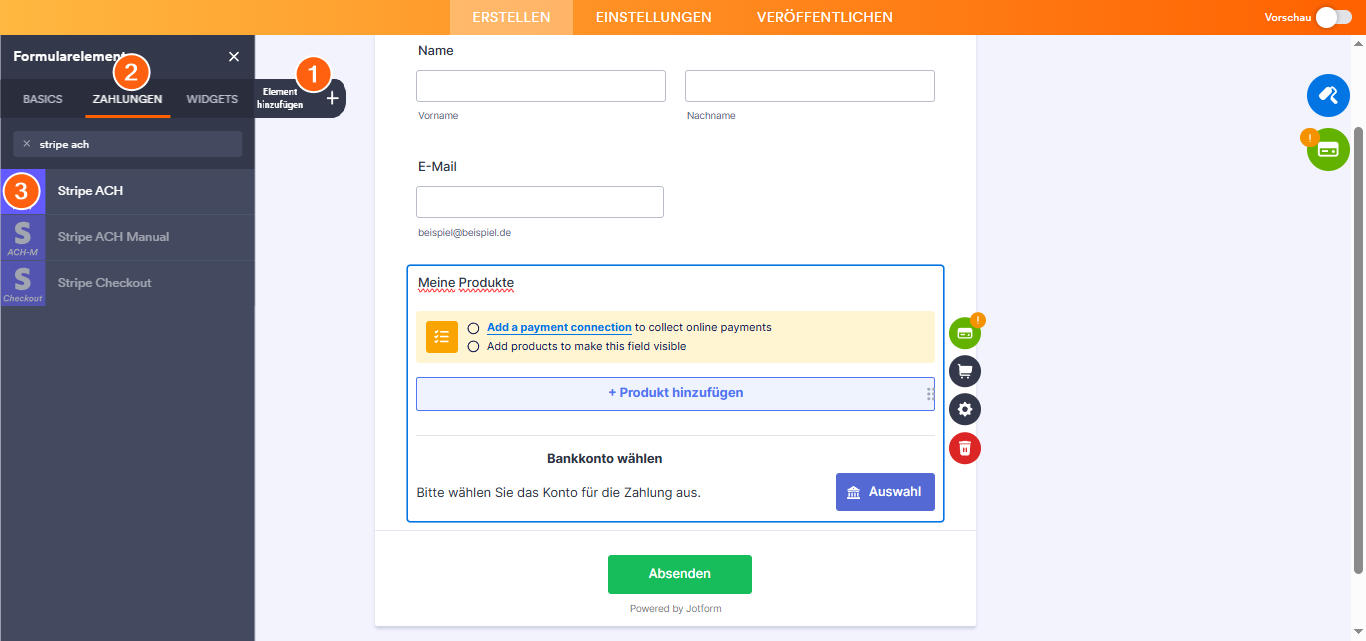
Task: Open the payment gear settings icon
Action: (964, 409)
